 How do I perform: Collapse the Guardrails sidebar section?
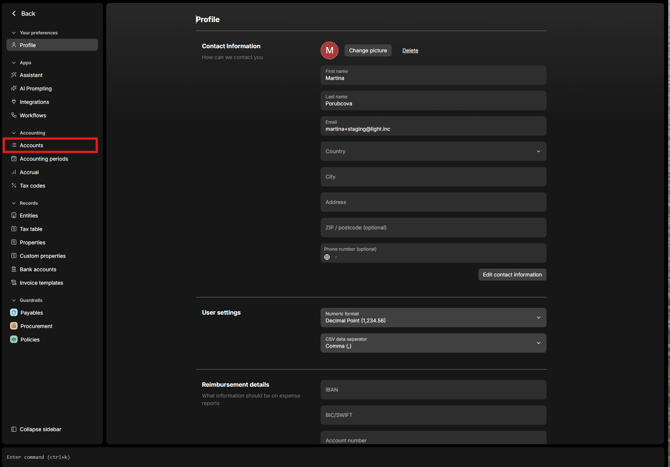(14, 300)
